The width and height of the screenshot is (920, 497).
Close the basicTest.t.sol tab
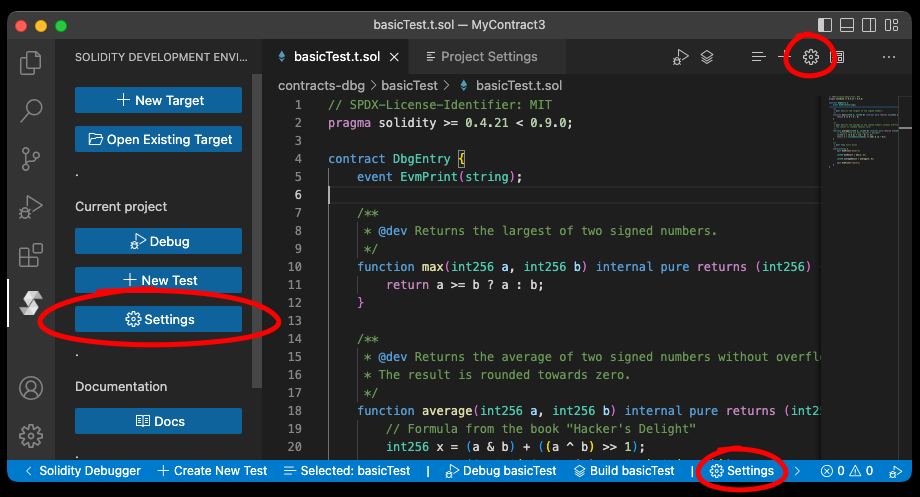point(394,57)
